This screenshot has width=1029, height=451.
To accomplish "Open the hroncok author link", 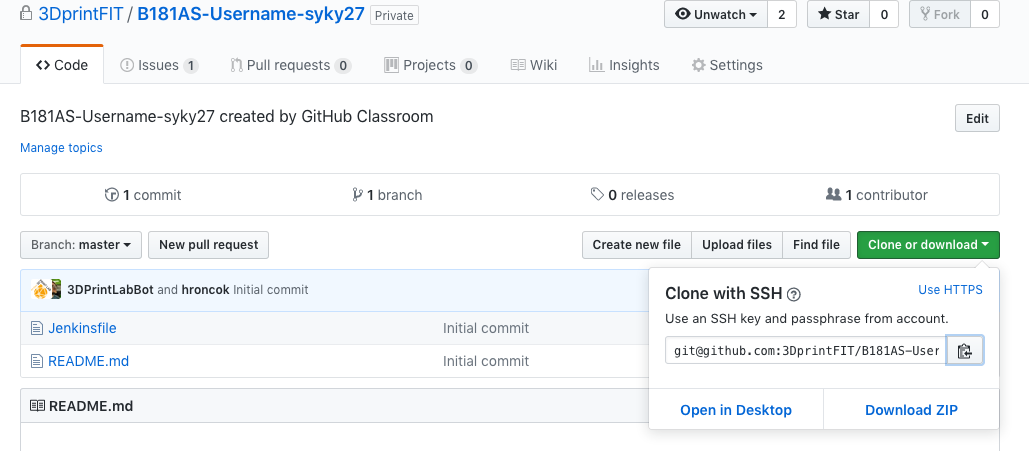I will point(205,290).
